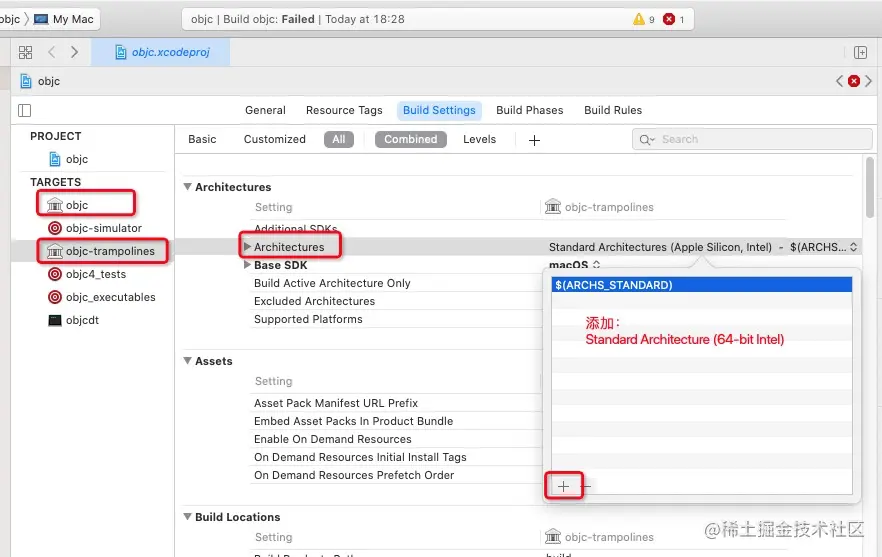Show Basic build settings
This screenshot has width=882, height=557.
tap(202, 139)
